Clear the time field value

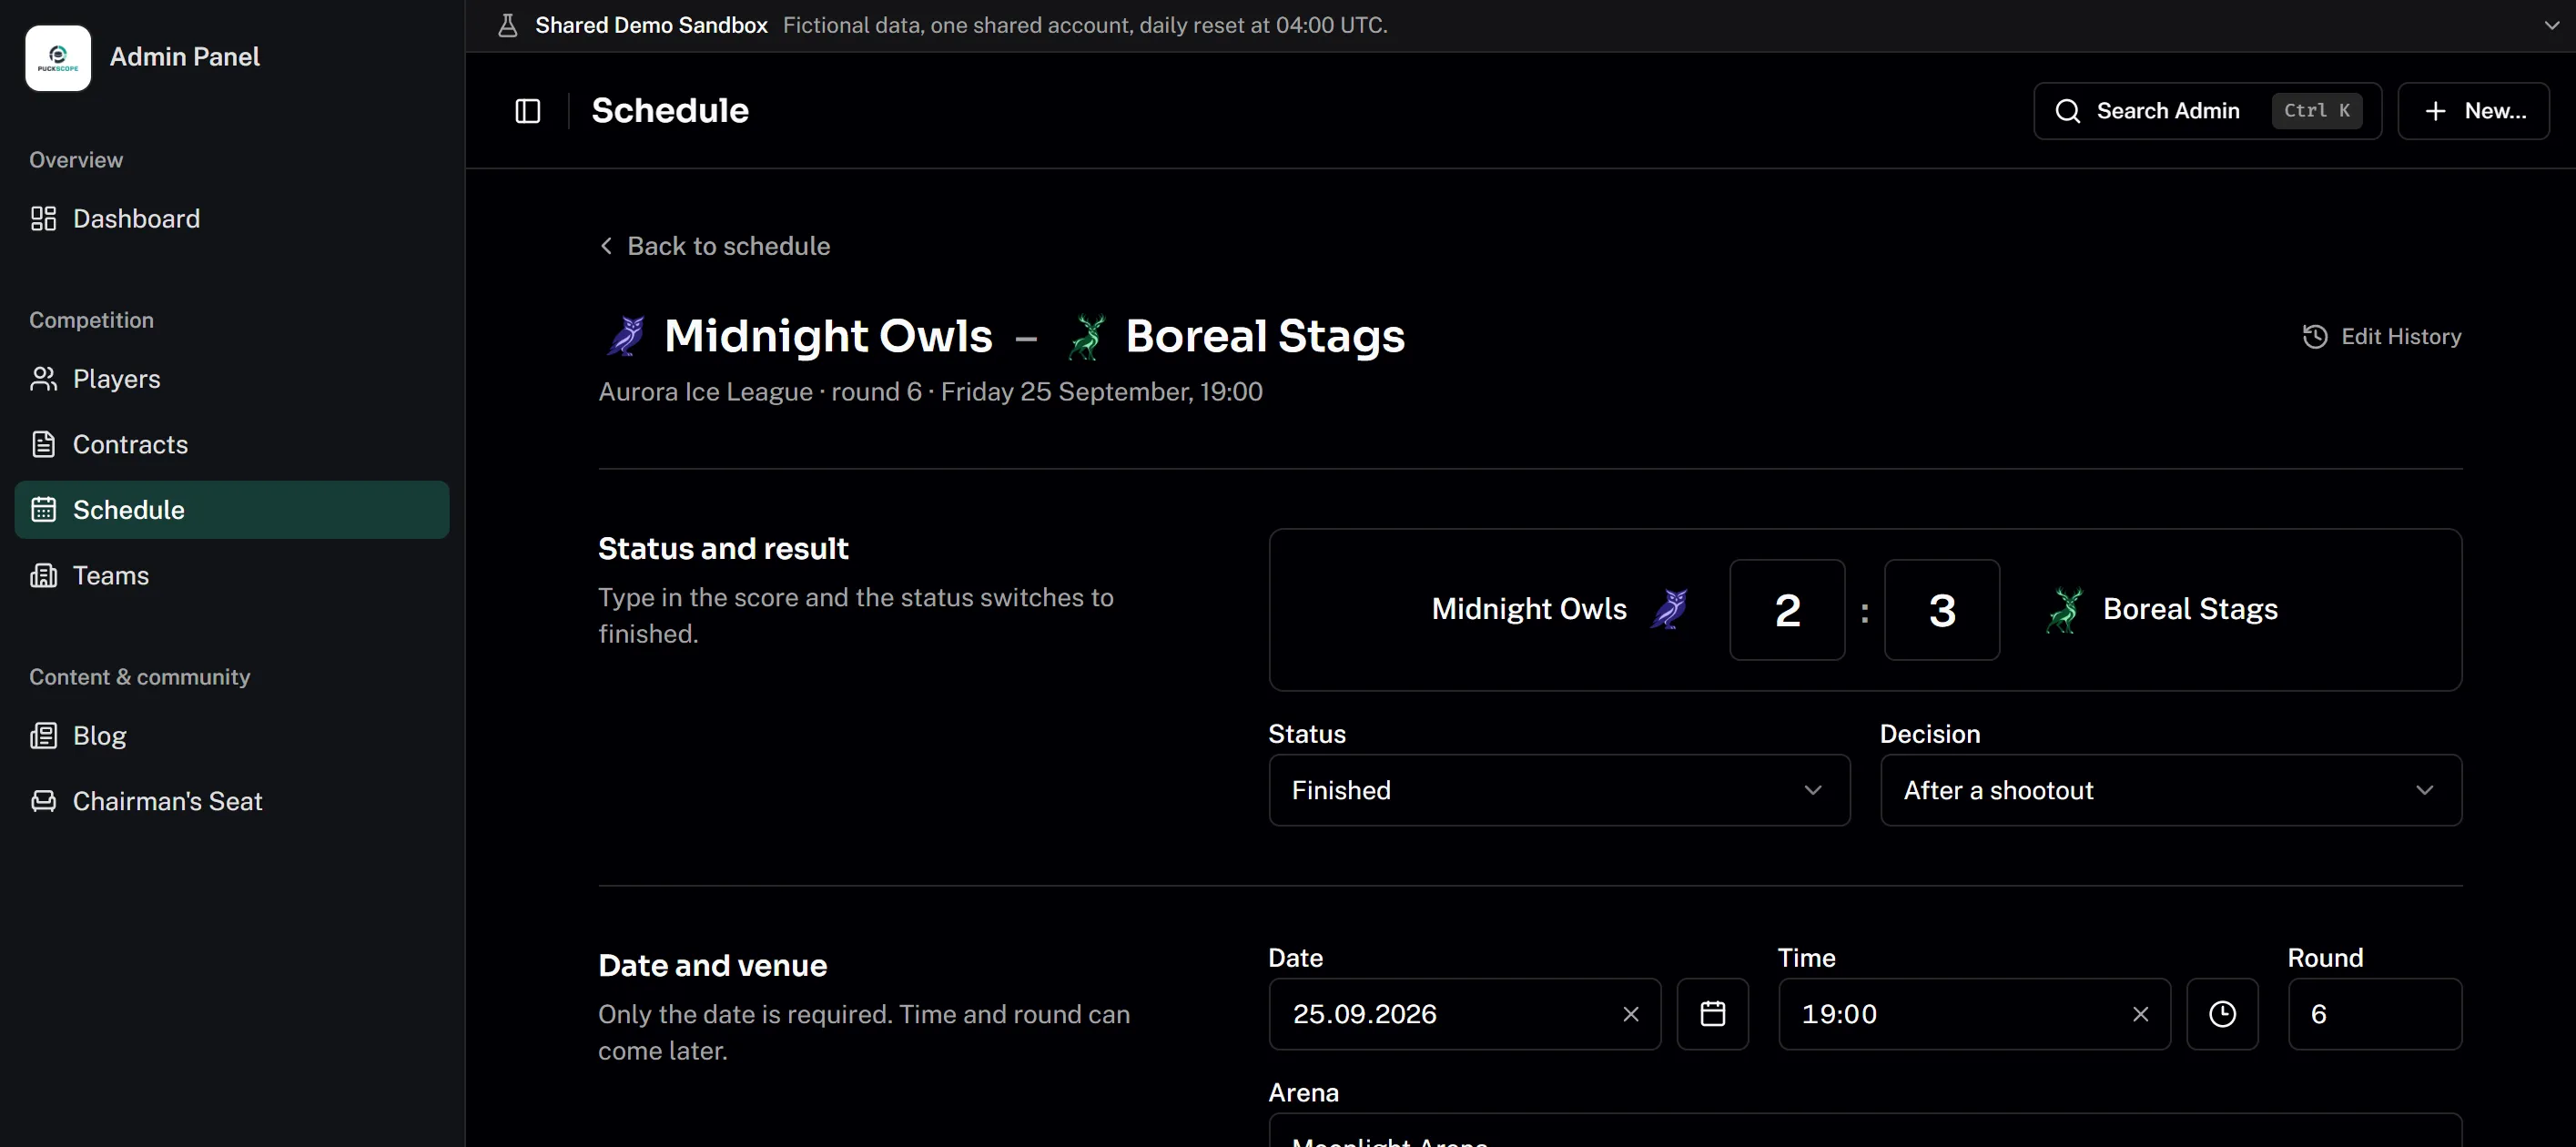click(2141, 1014)
